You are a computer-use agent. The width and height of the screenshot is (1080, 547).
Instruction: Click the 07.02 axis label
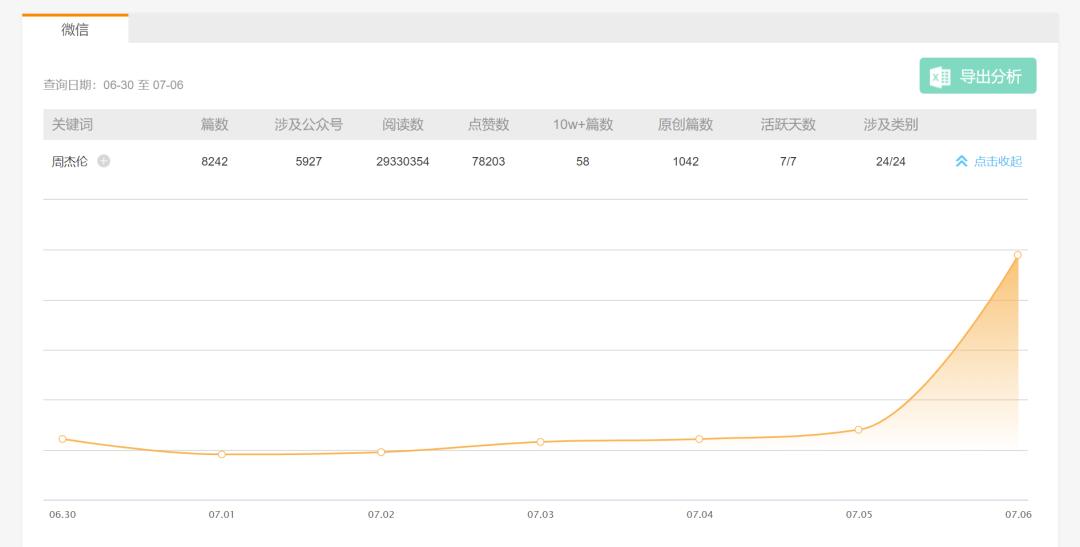[x=381, y=515]
